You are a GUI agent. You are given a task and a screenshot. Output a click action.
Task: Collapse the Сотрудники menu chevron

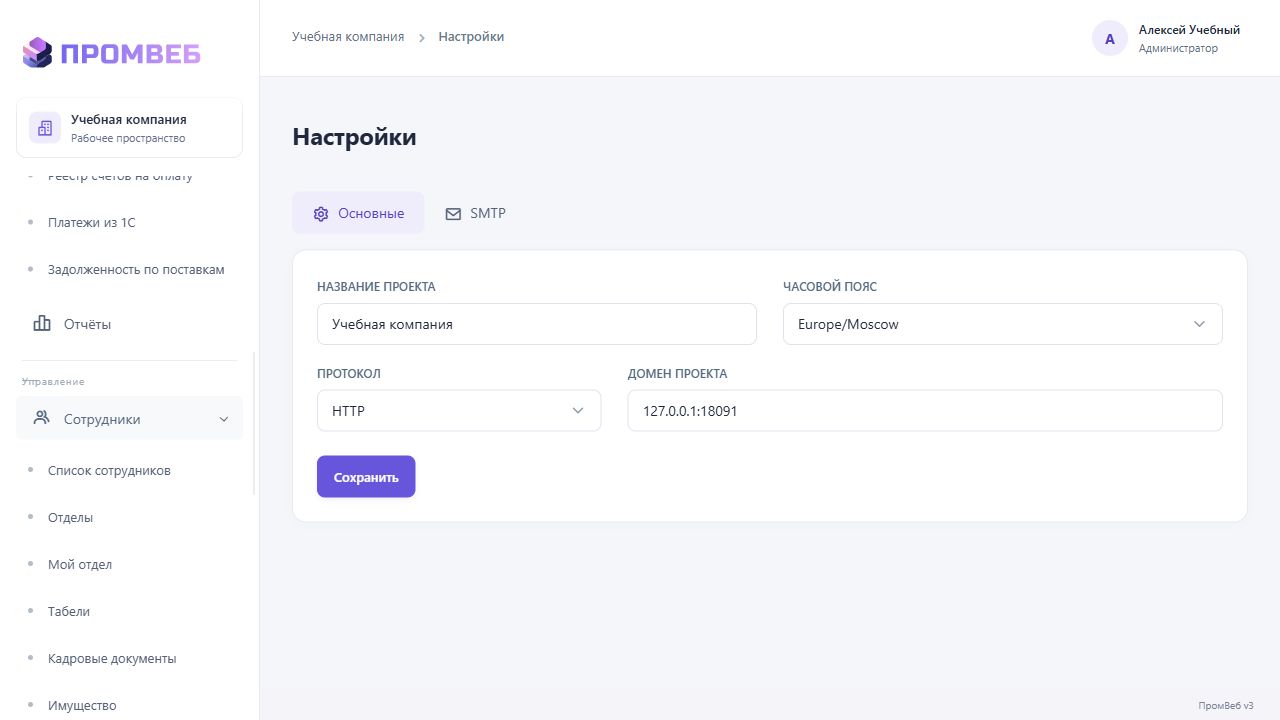coord(224,419)
